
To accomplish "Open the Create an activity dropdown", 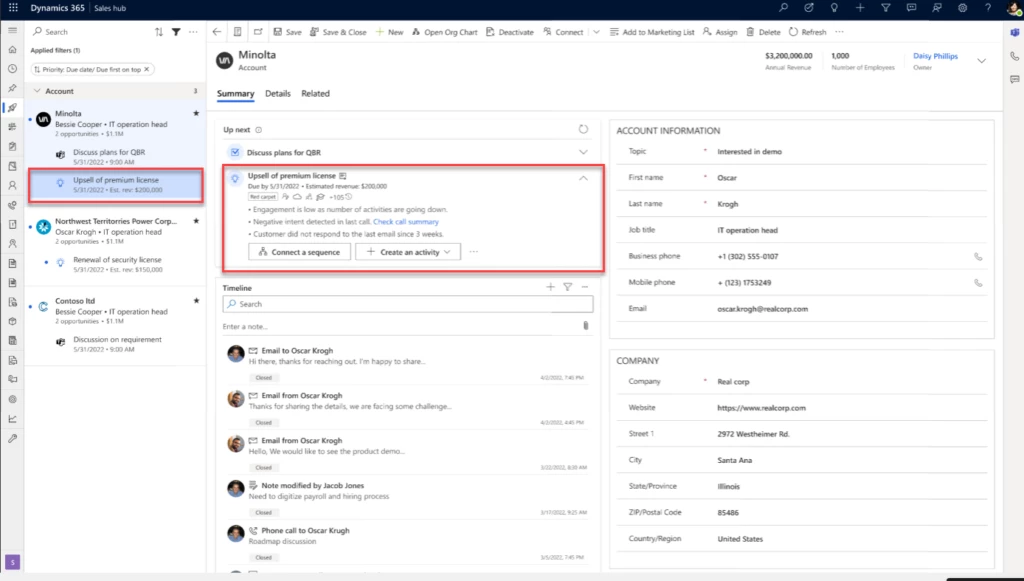I will point(448,252).
